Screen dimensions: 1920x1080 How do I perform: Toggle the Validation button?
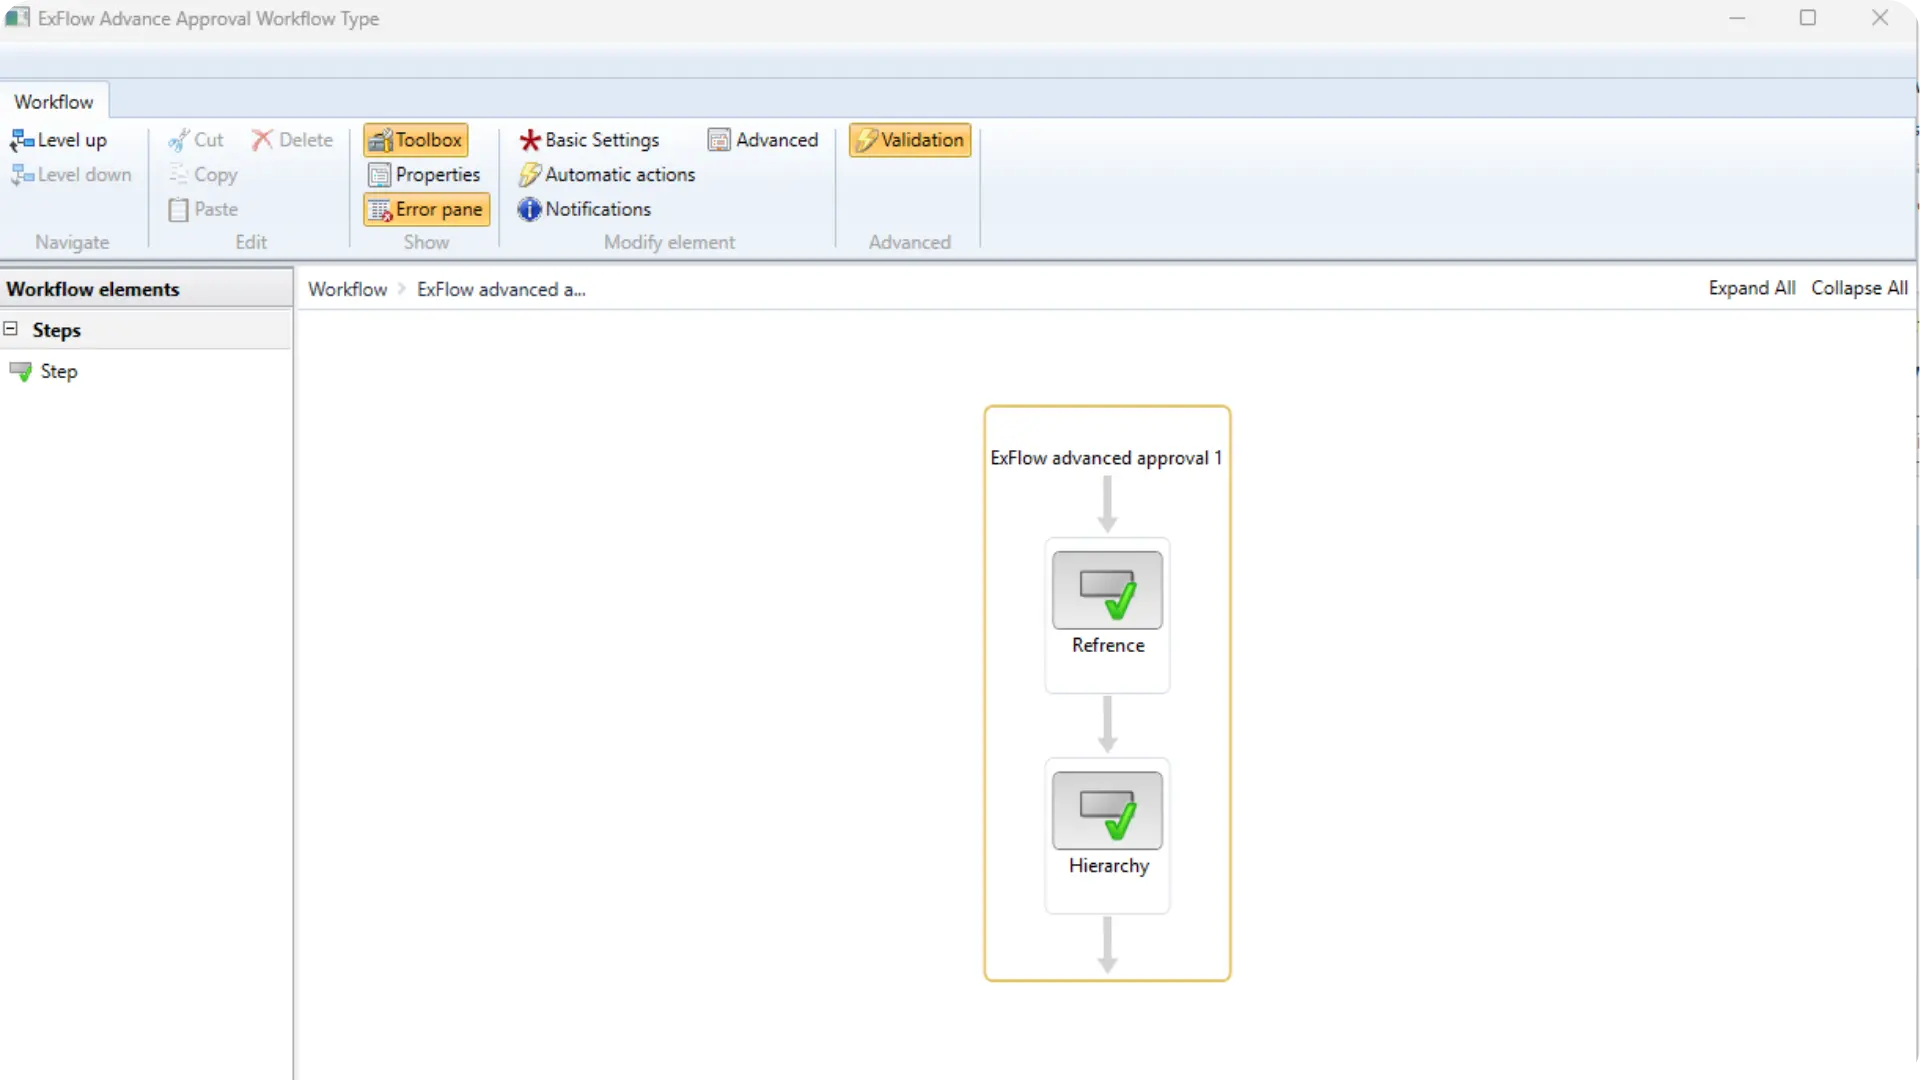[910, 140]
